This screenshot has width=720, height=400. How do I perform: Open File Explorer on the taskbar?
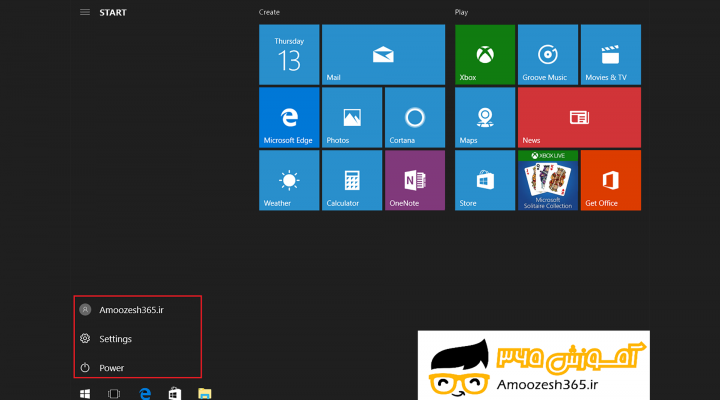click(205, 394)
